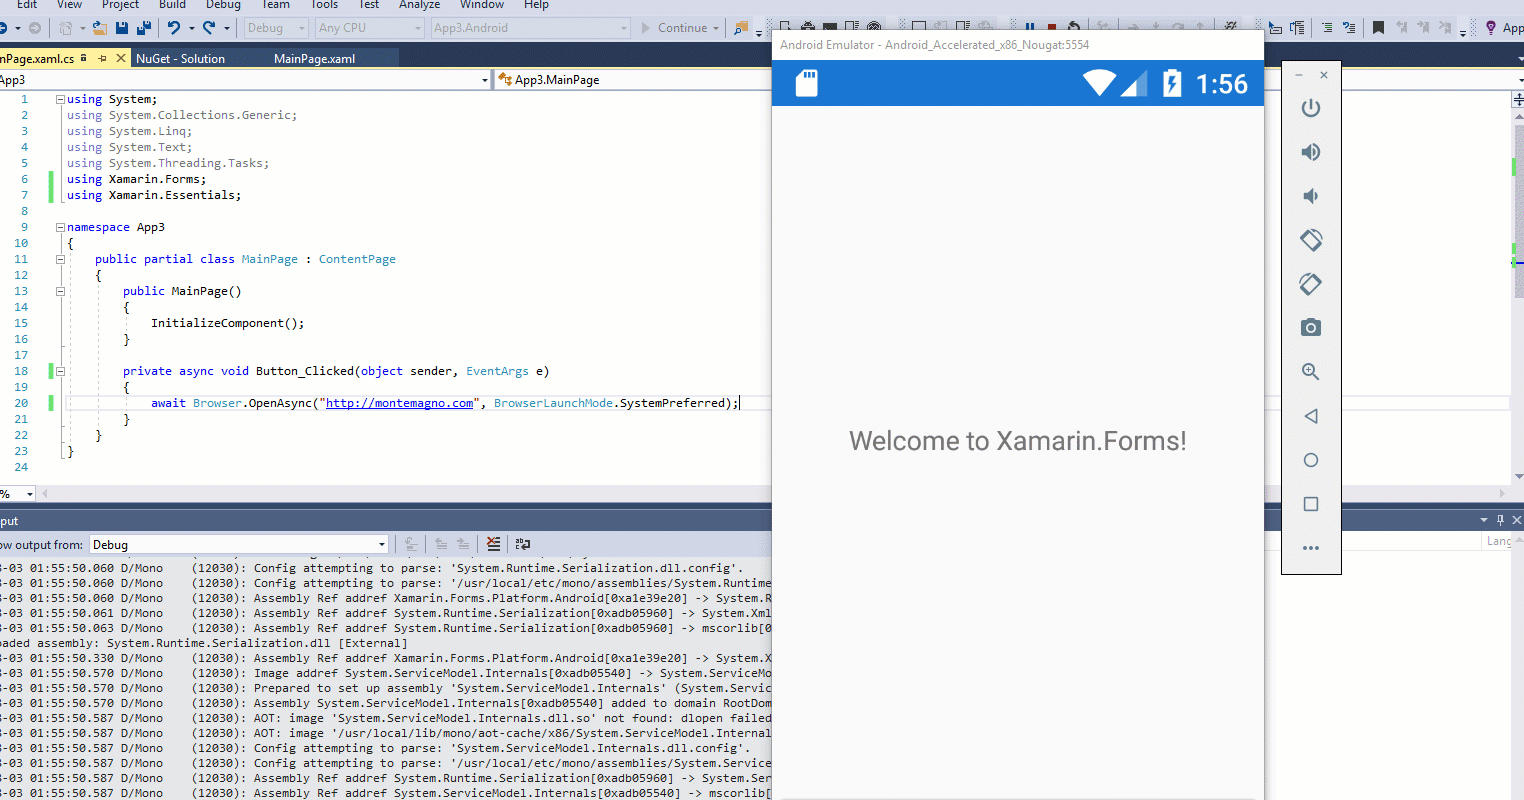Image resolution: width=1524 pixels, height=800 pixels.
Task: Open the Any CPU platform dropdown
Action: coord(370,28)
